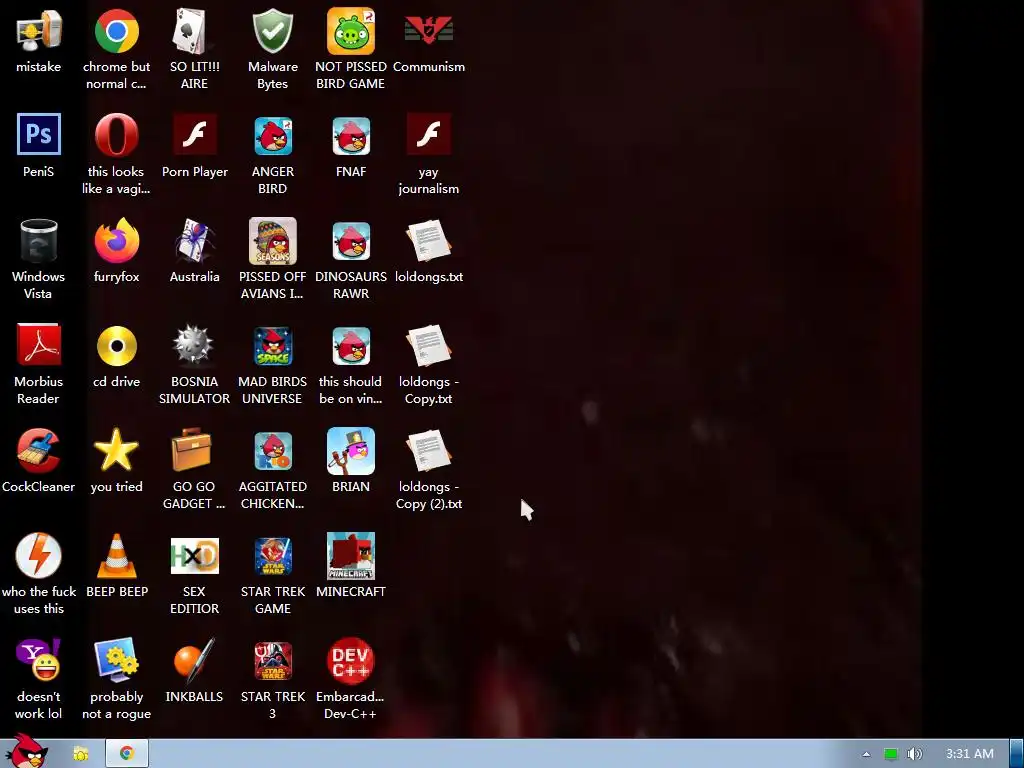Select the loldongs.txt file
This screenshot has width=1024, height=768.
coord(428,240)
